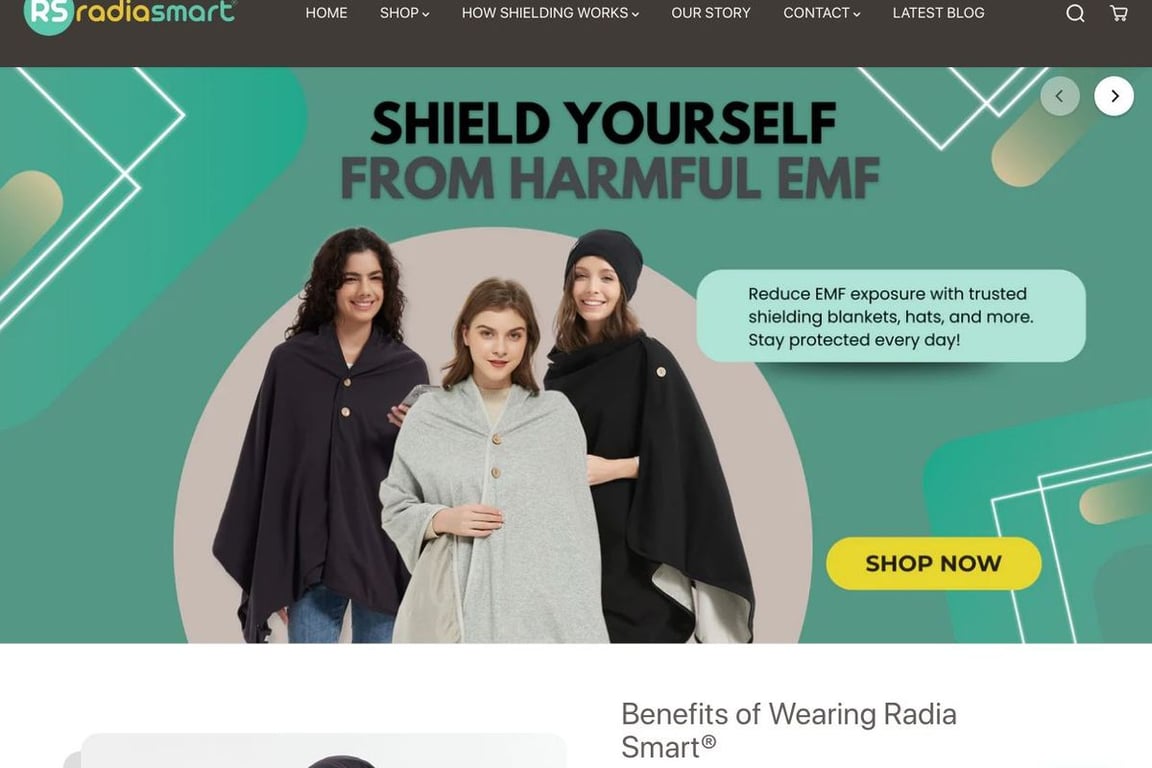The height and width of the screenshot is (768, 1152).
Task: Go to next banner slide arrow
Action: click(x=1114, y=96)
